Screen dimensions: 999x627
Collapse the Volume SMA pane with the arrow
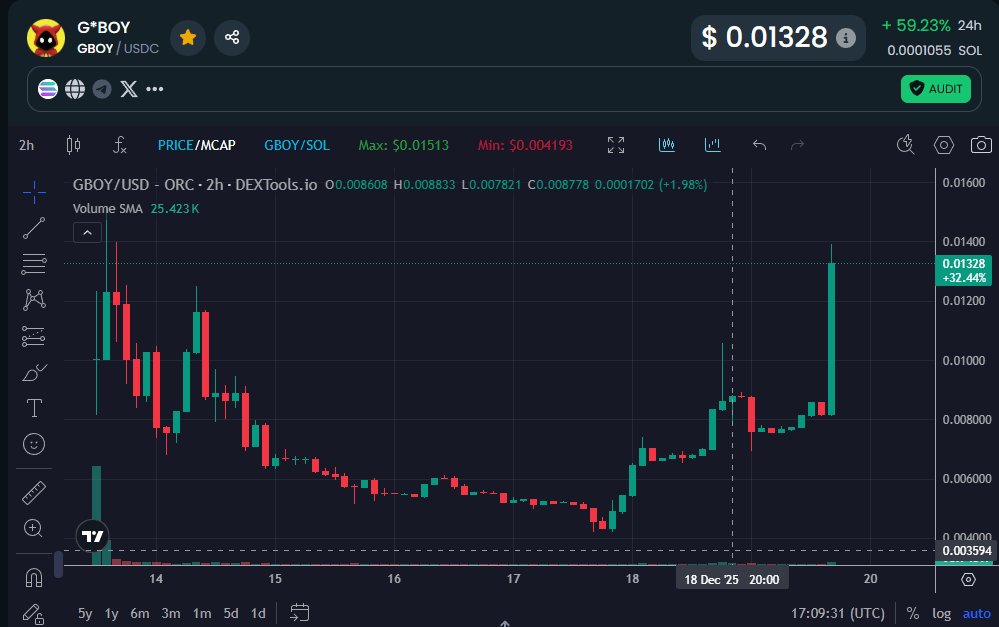(87, 231)
